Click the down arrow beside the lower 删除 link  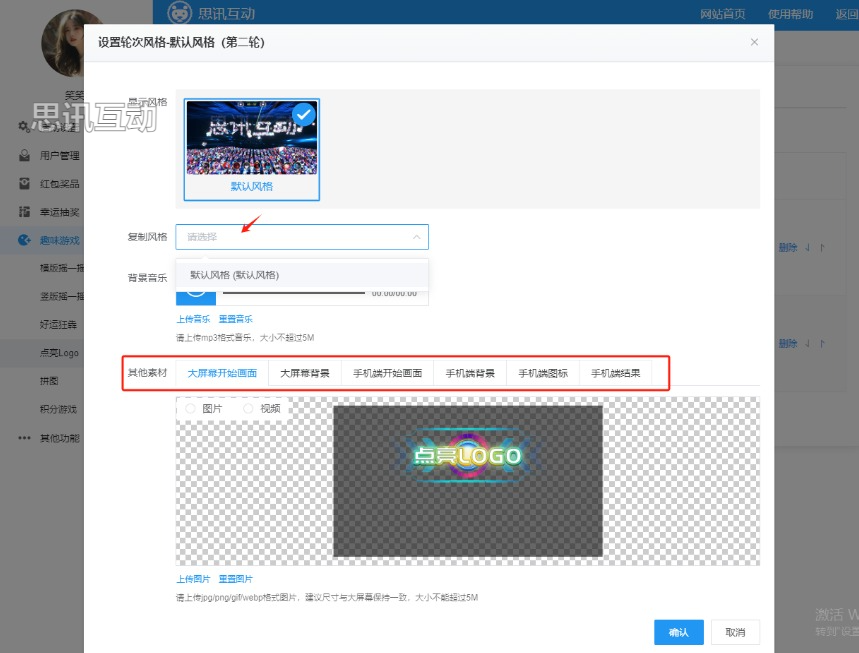[808, 343]
